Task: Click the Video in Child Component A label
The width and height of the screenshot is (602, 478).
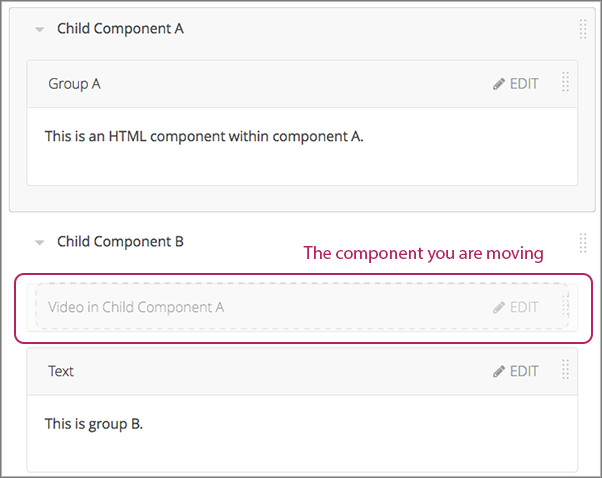Action: [136, 308]
